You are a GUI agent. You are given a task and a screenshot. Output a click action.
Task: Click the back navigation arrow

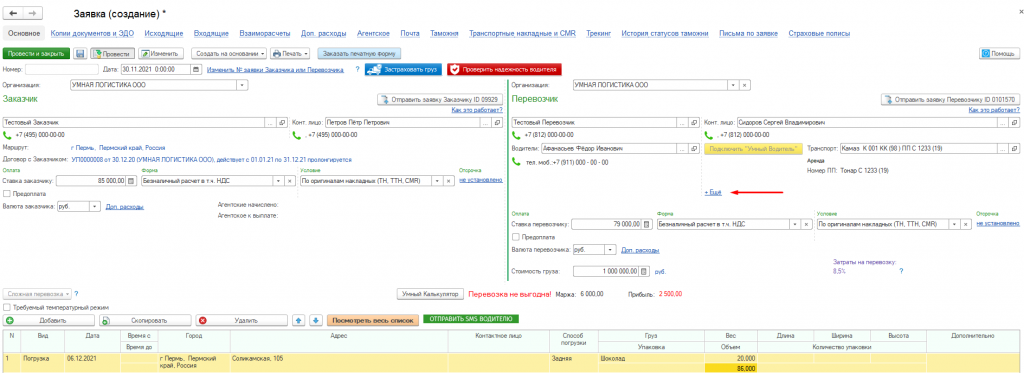click(x=14, y=13)
